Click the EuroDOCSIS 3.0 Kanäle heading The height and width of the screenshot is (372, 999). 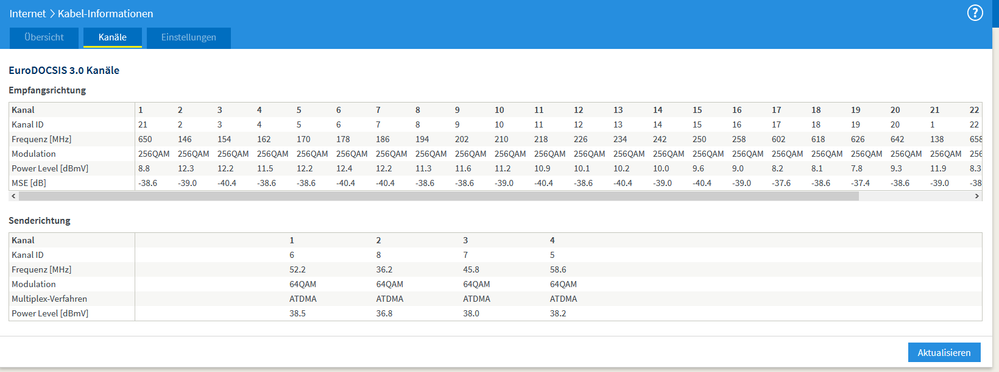tap(64, 71)
